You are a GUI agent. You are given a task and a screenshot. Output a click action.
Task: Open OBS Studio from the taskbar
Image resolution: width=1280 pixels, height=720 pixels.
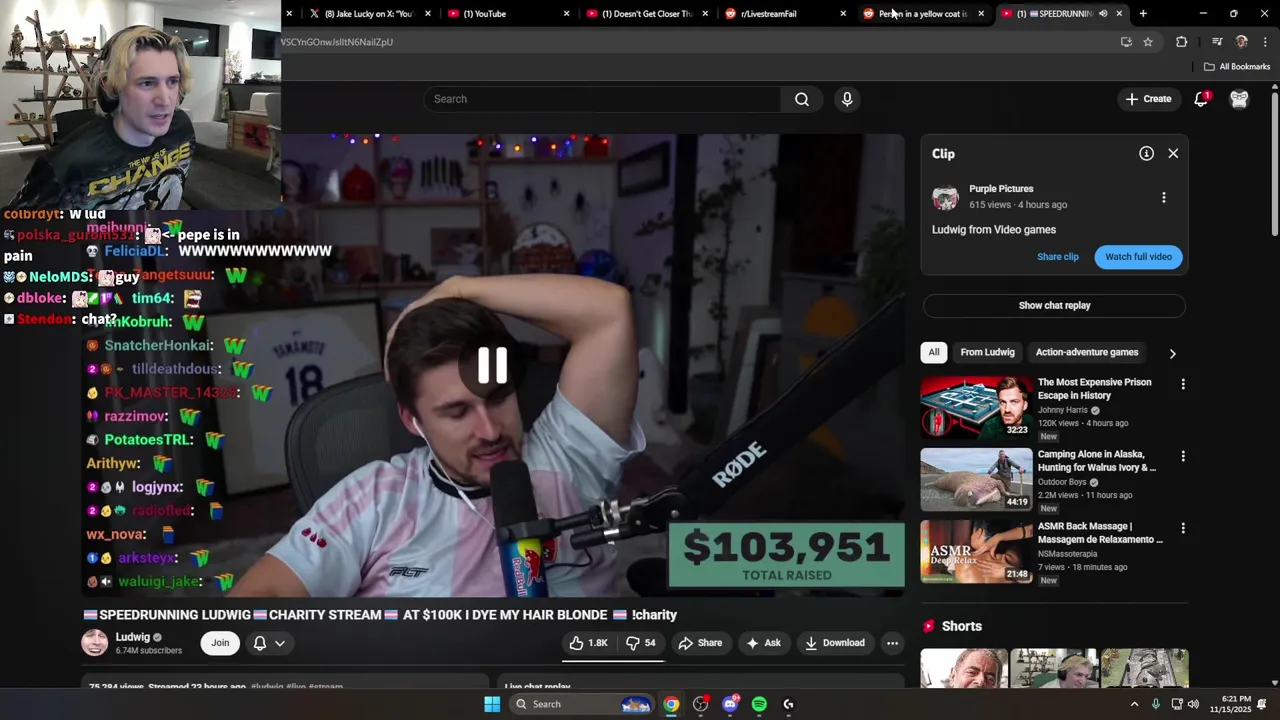pos(700,704)
